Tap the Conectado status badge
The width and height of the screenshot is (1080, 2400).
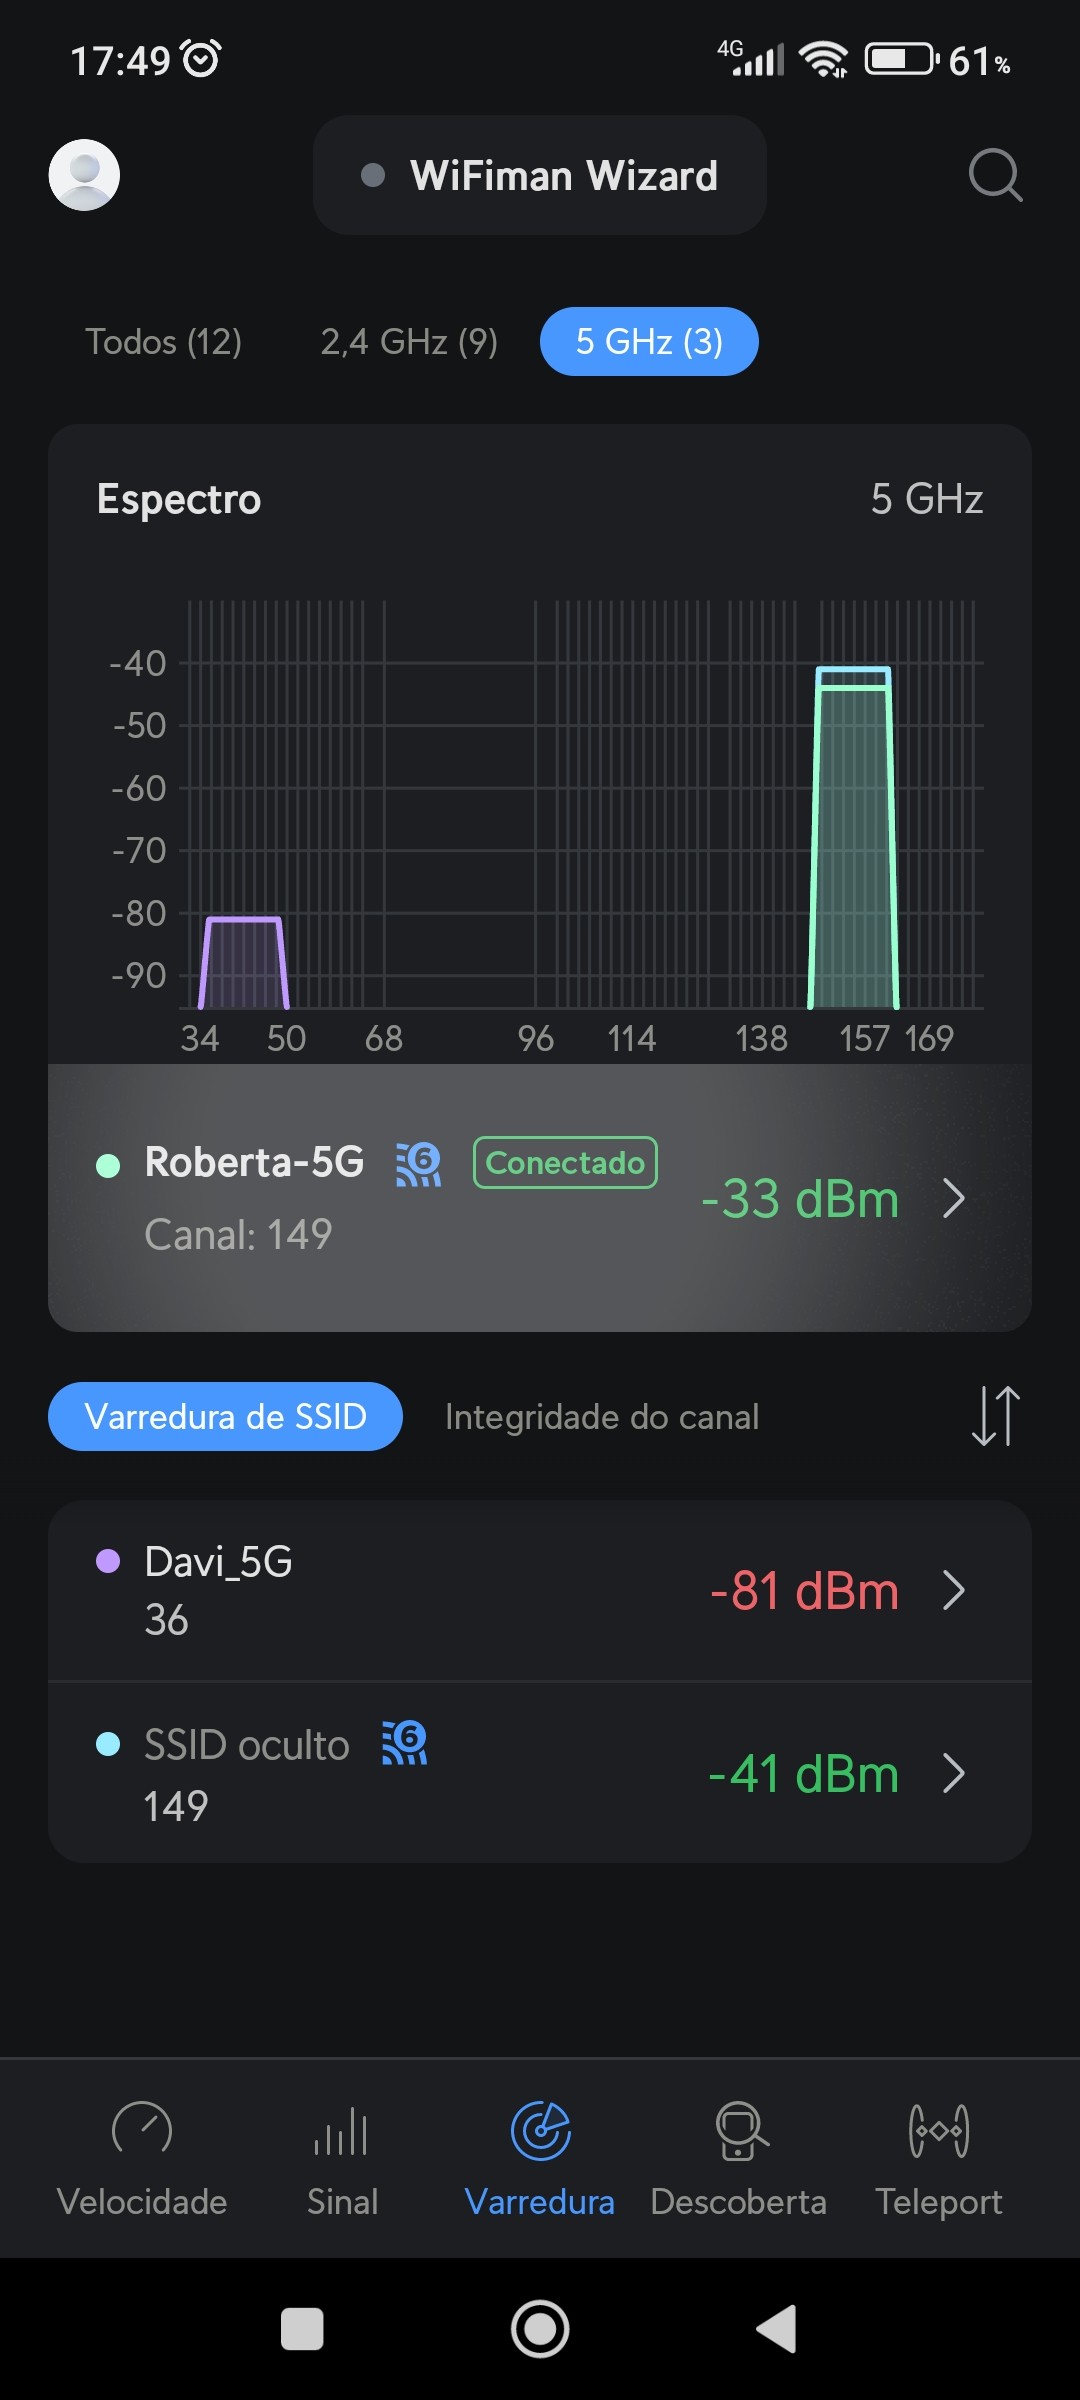tap(565, 1163)
